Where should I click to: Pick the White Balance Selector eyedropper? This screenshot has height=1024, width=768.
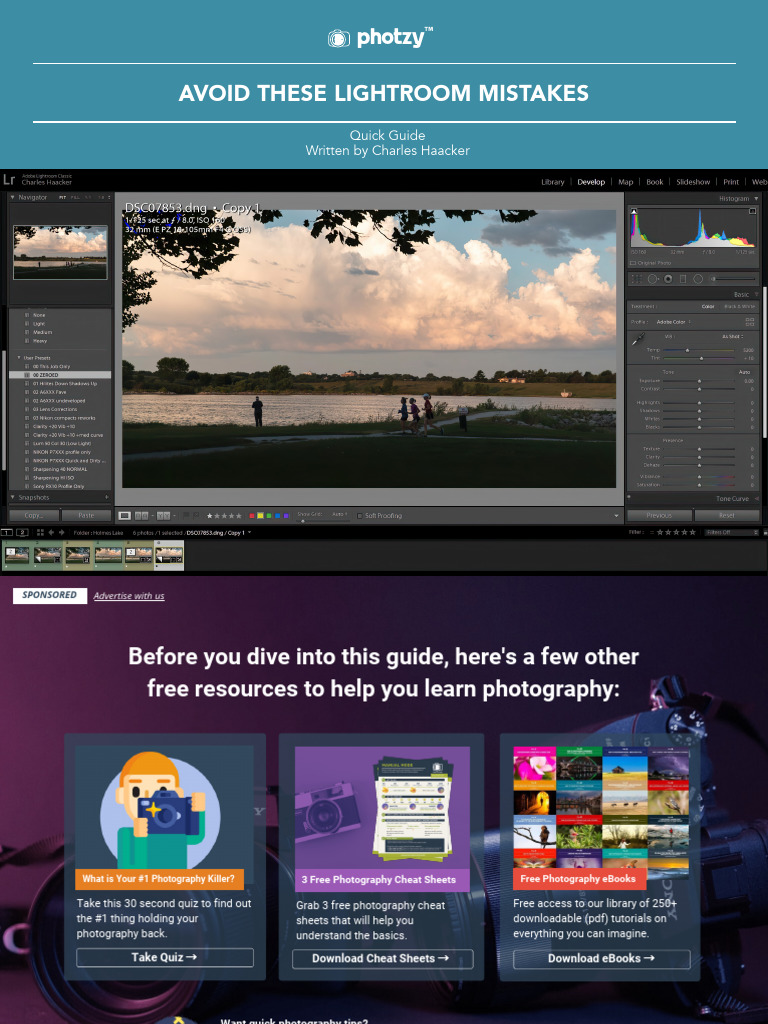pos(638,339)
